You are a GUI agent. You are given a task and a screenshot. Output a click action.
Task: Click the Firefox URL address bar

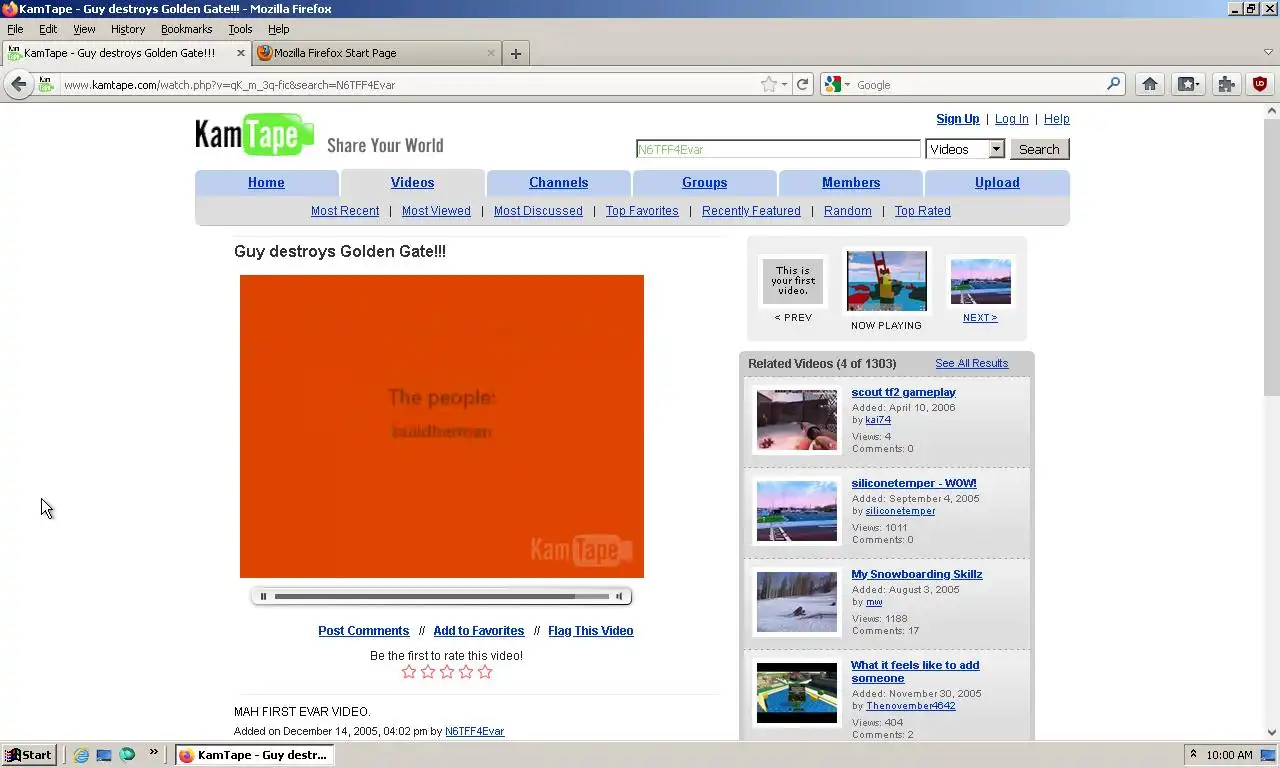[408, 85]
